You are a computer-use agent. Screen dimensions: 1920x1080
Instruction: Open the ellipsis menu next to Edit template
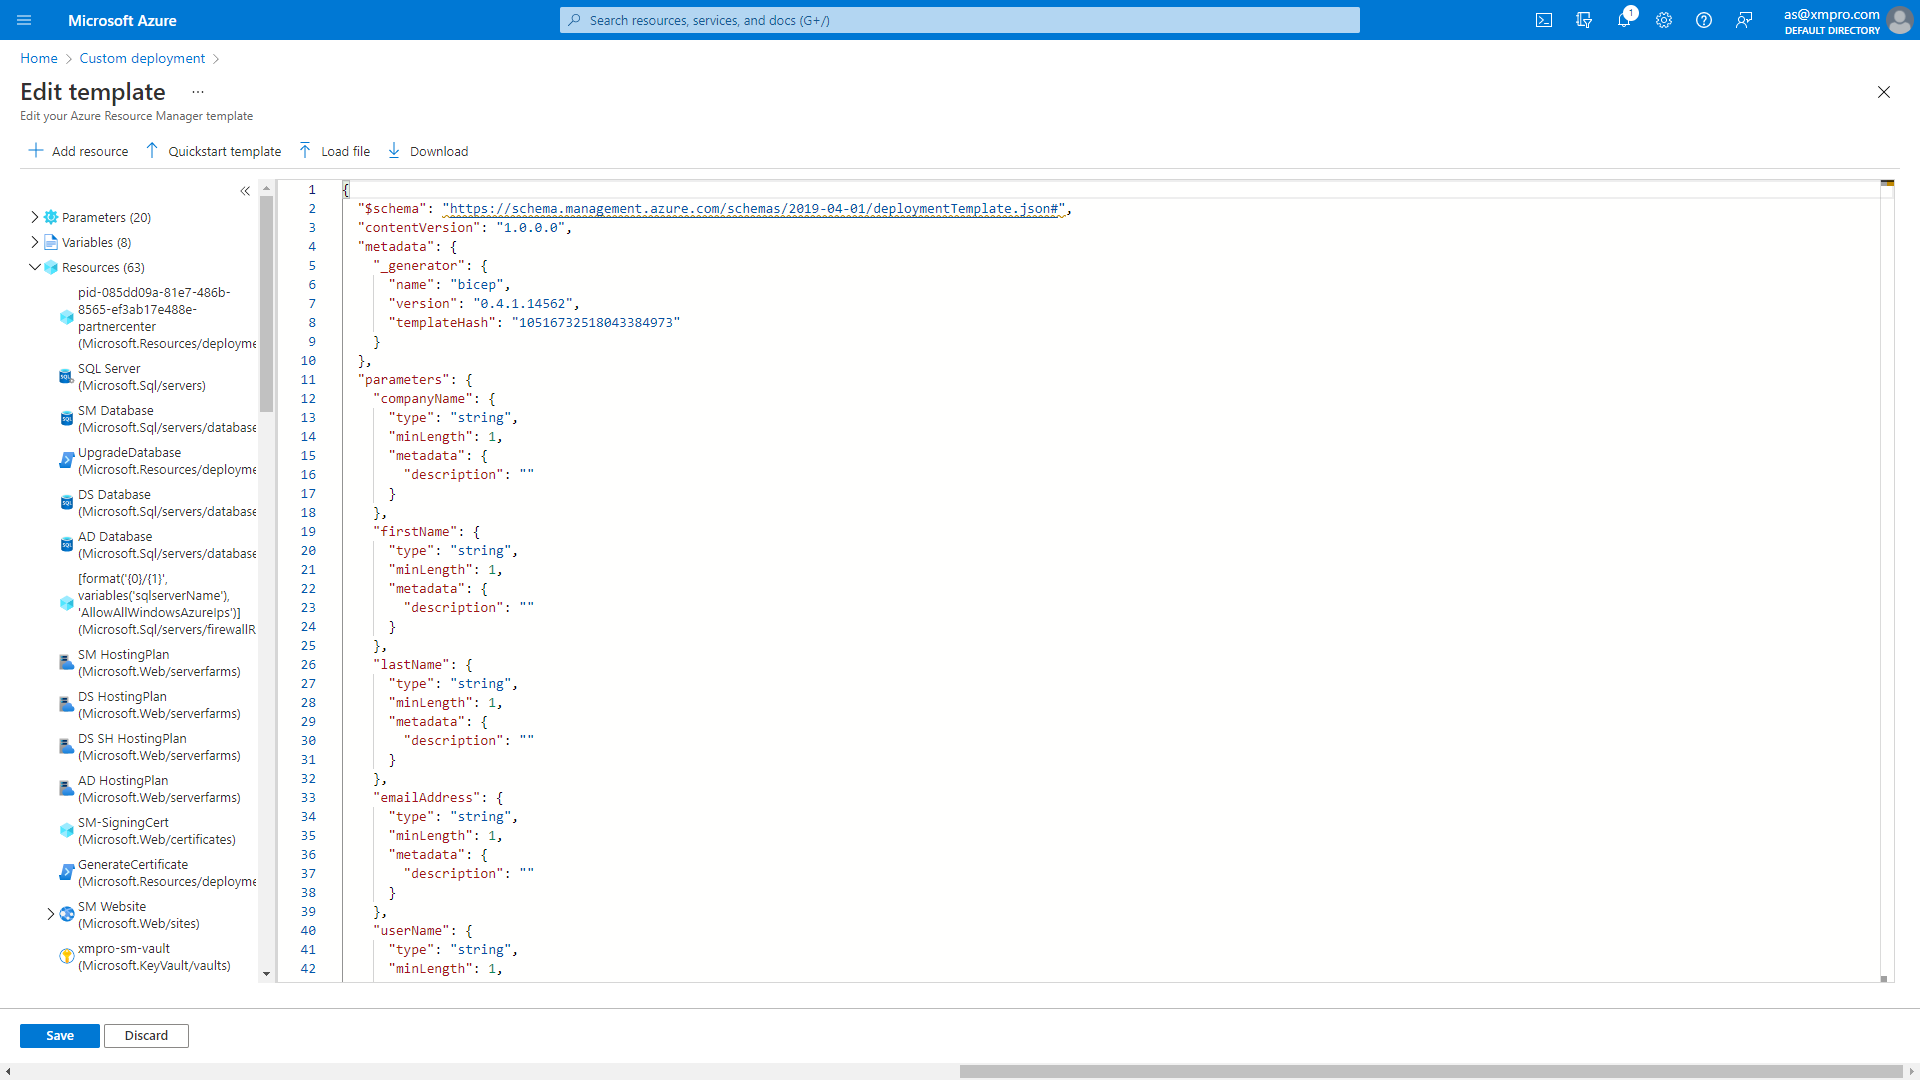tap(198, 91)
